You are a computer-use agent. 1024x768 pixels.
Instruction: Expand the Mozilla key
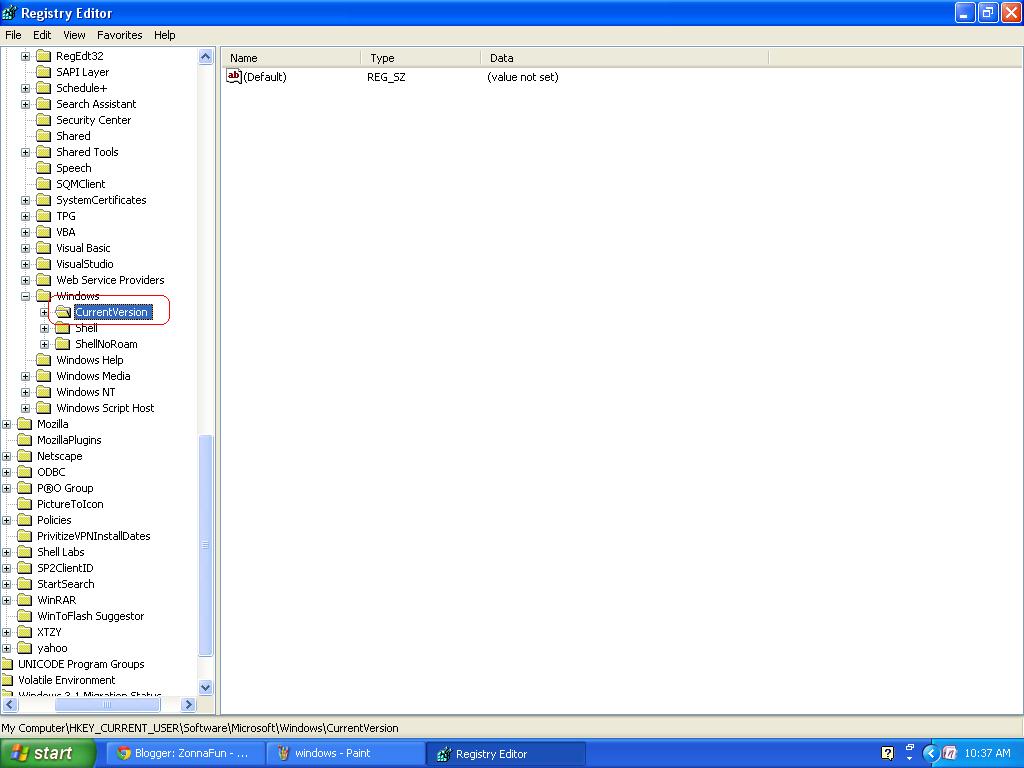click(x=7, y=424)
